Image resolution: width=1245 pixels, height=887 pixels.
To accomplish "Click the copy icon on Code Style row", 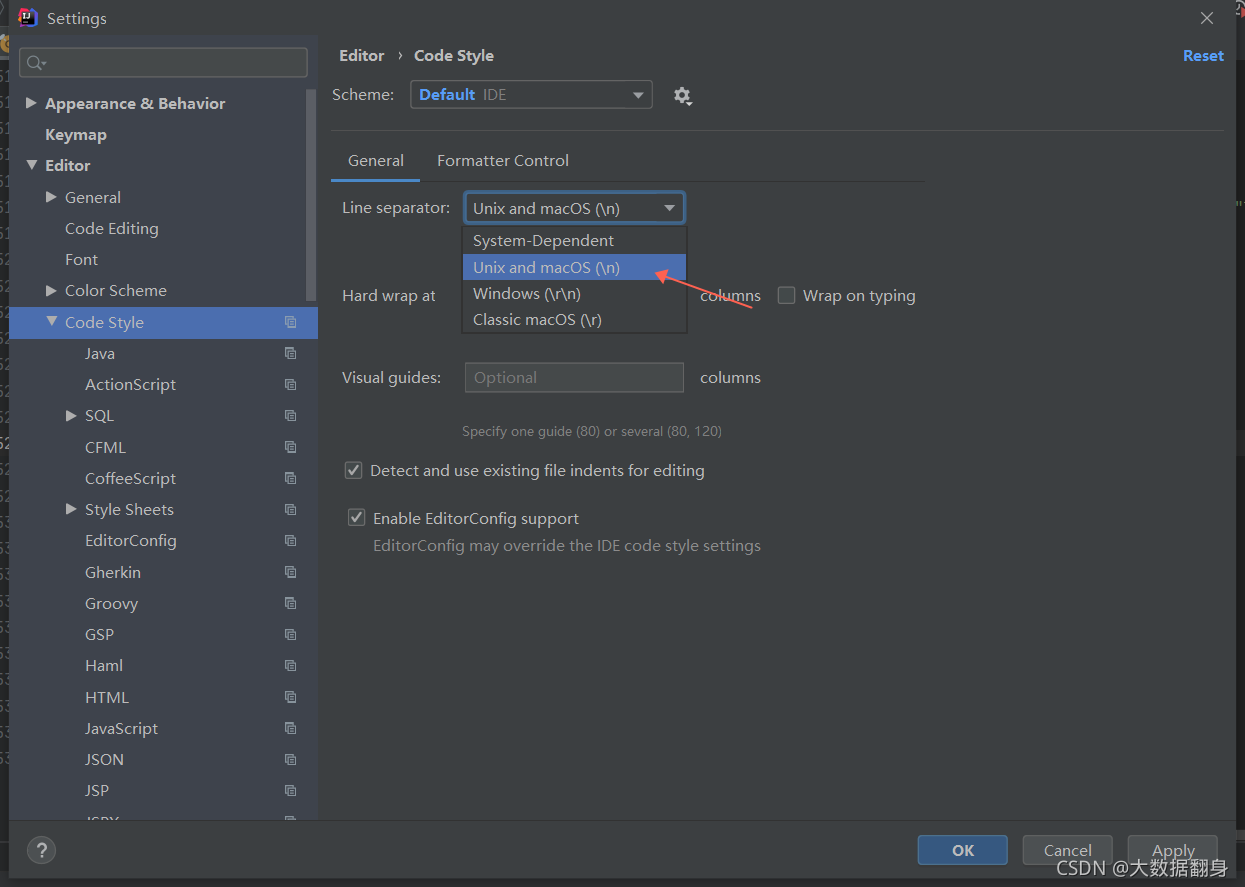I will (291, 322).
